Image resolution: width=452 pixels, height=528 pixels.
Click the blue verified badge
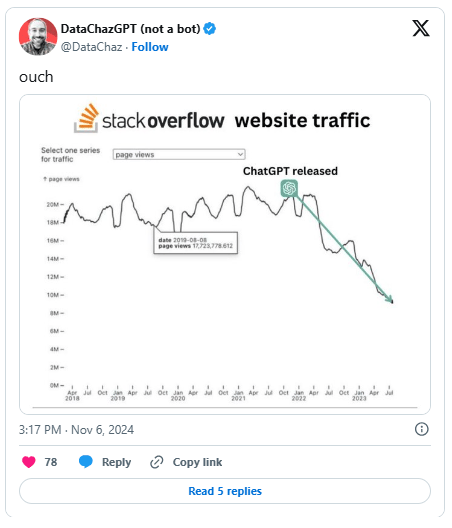pyautogui.click(x=209, y=29)
